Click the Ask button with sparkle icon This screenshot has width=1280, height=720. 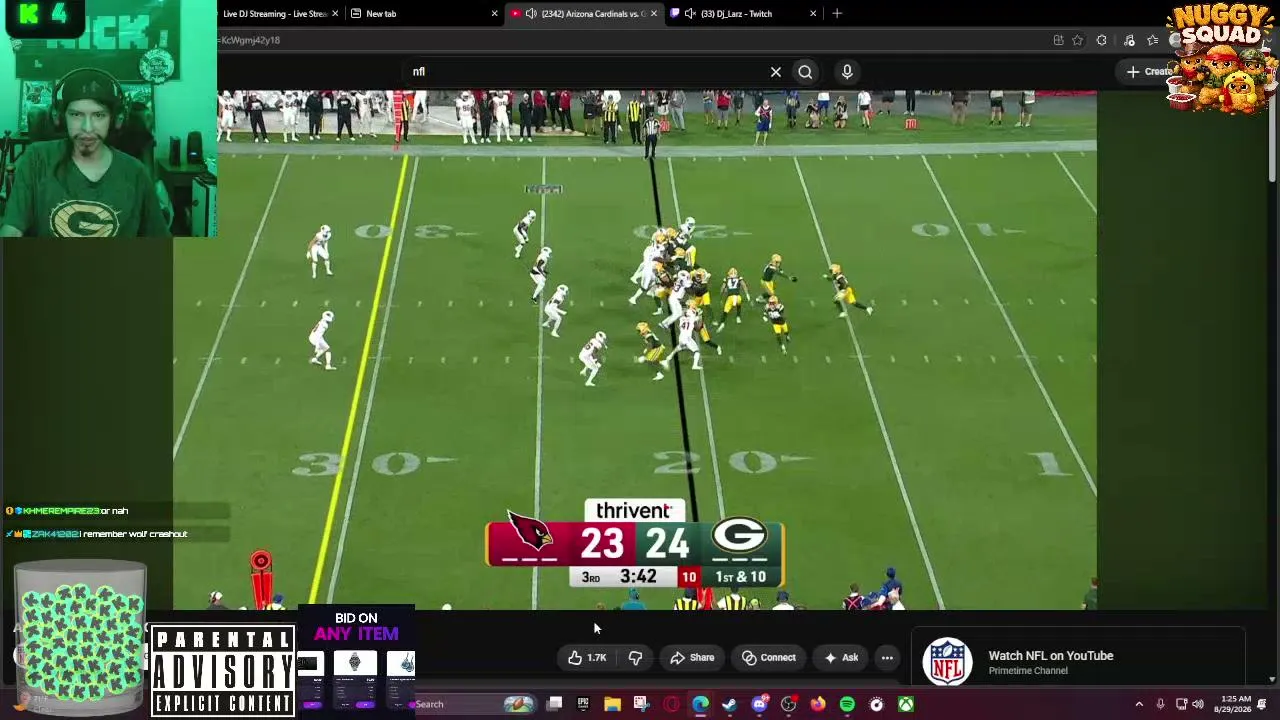pos(840,658)
